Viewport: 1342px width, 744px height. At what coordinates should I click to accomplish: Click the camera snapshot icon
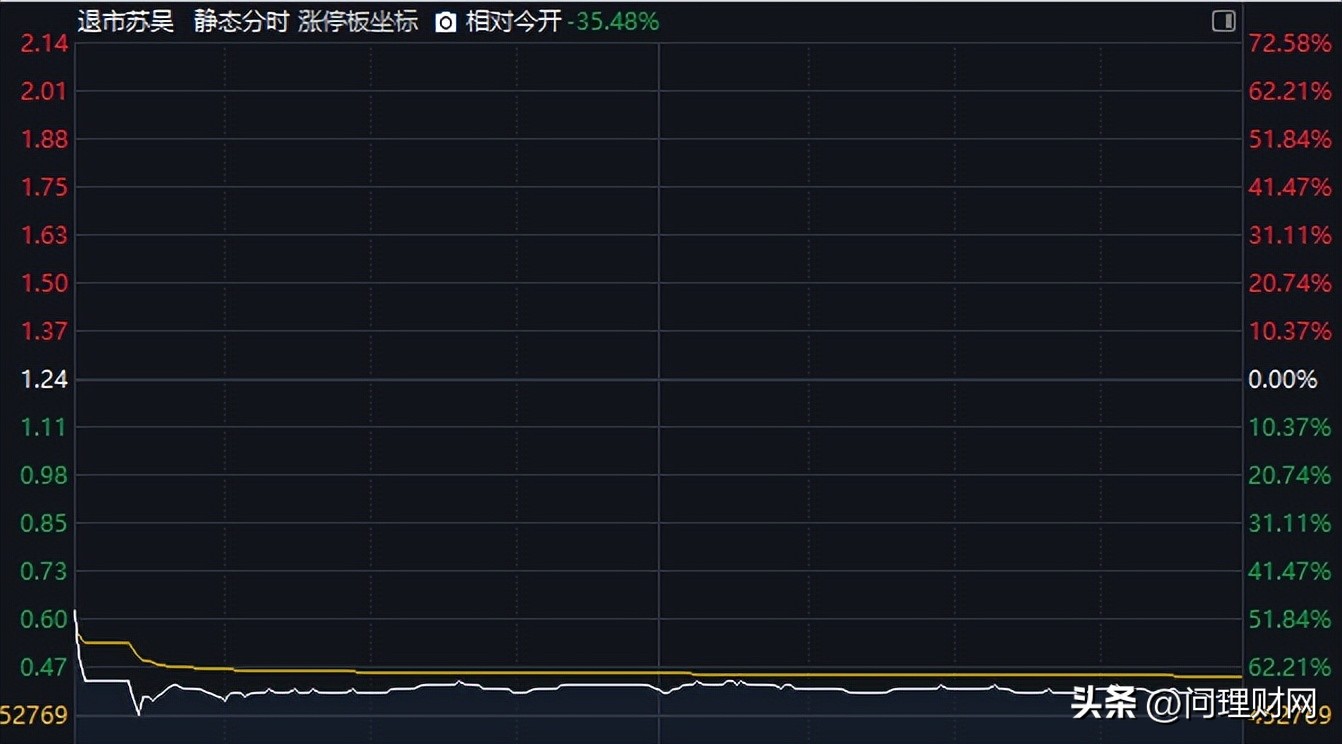click(446, 22)
